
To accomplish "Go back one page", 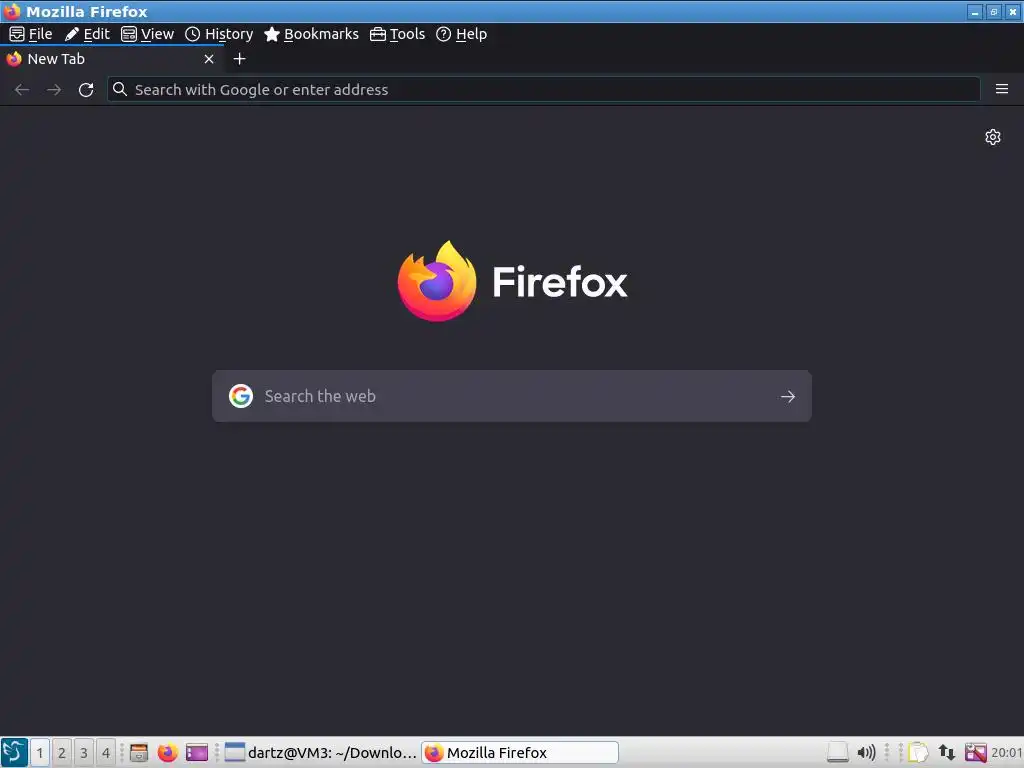I will tap(22, 89).
